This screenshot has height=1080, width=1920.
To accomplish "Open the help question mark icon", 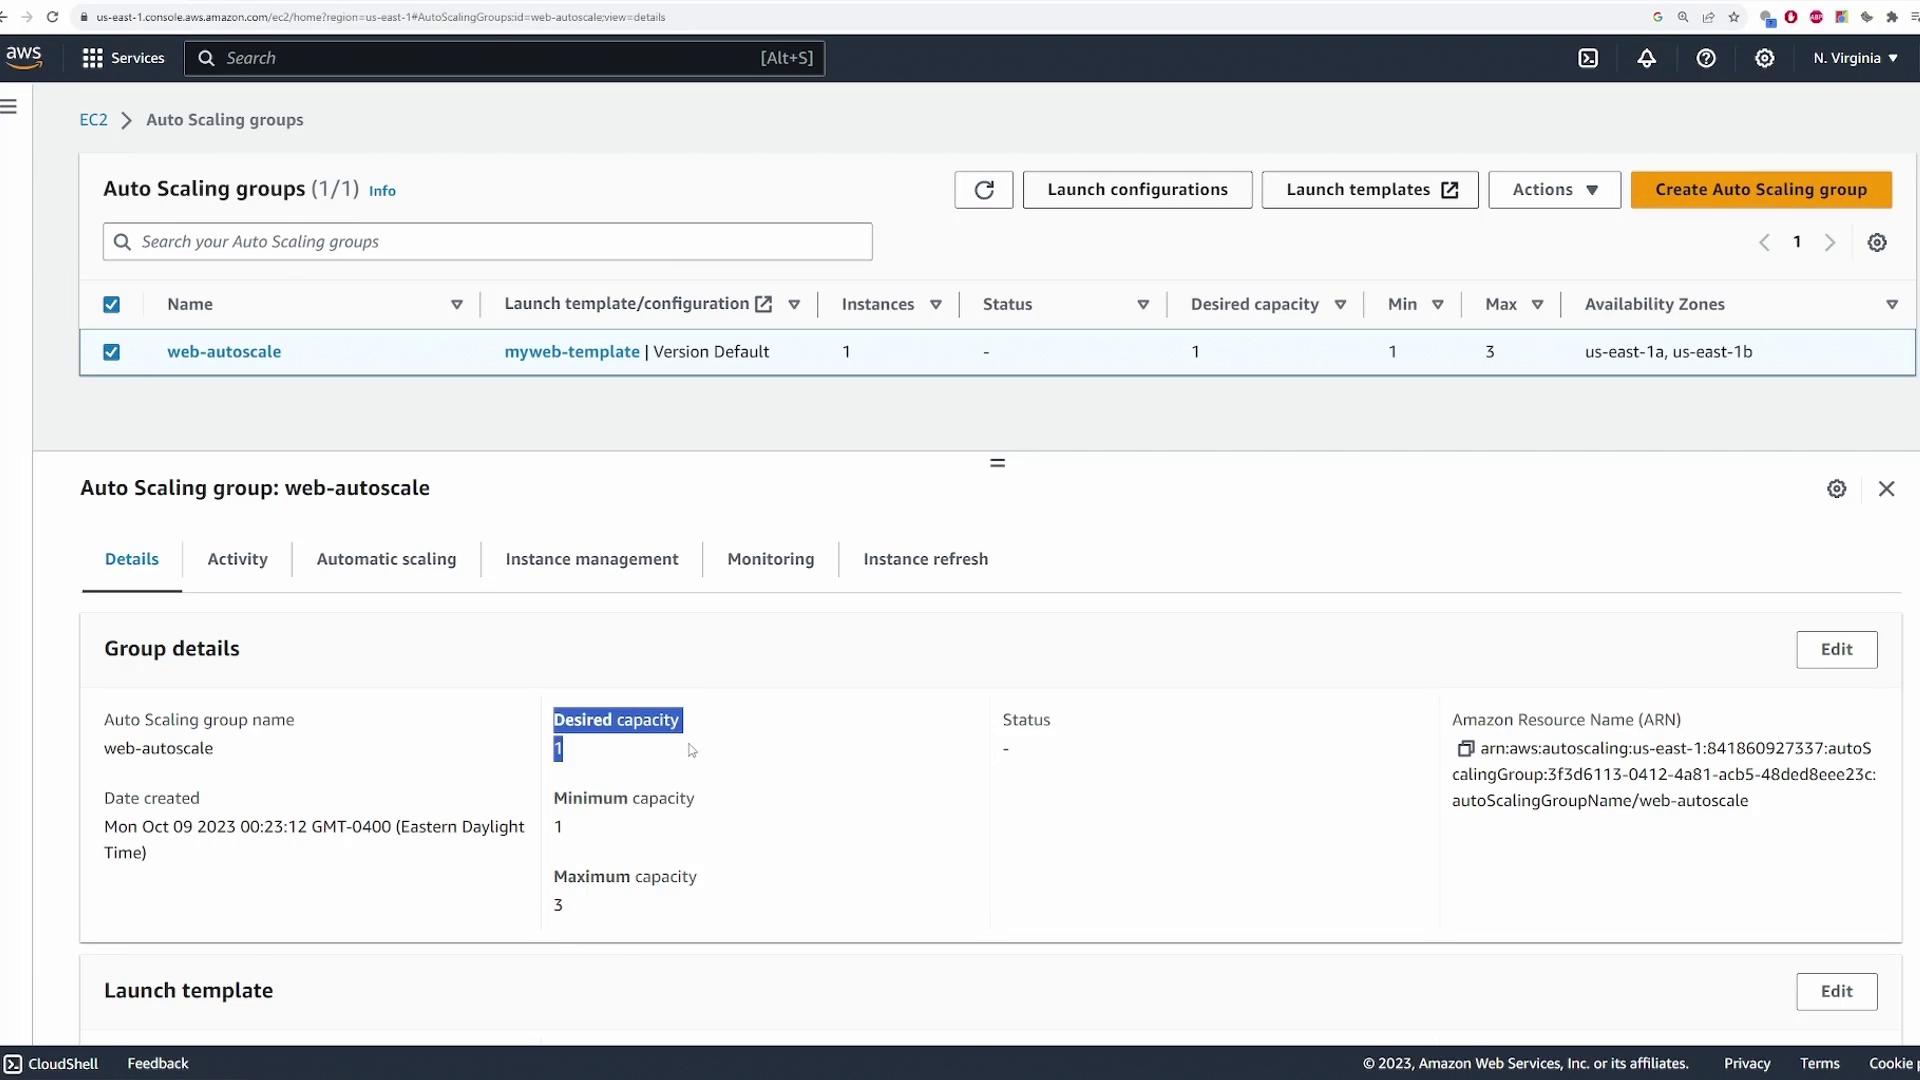I will (1706, 58).
